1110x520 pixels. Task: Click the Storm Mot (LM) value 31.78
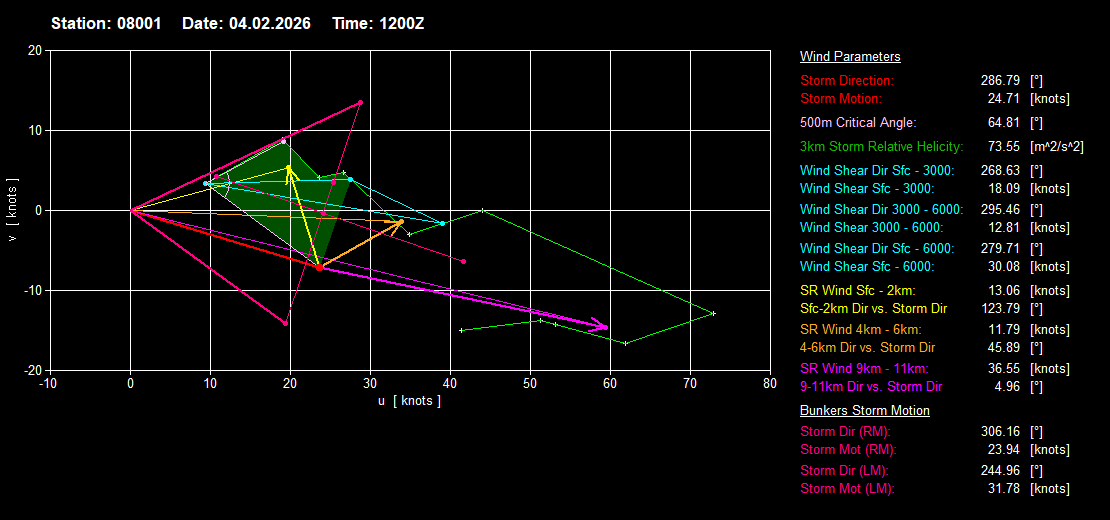999,489
